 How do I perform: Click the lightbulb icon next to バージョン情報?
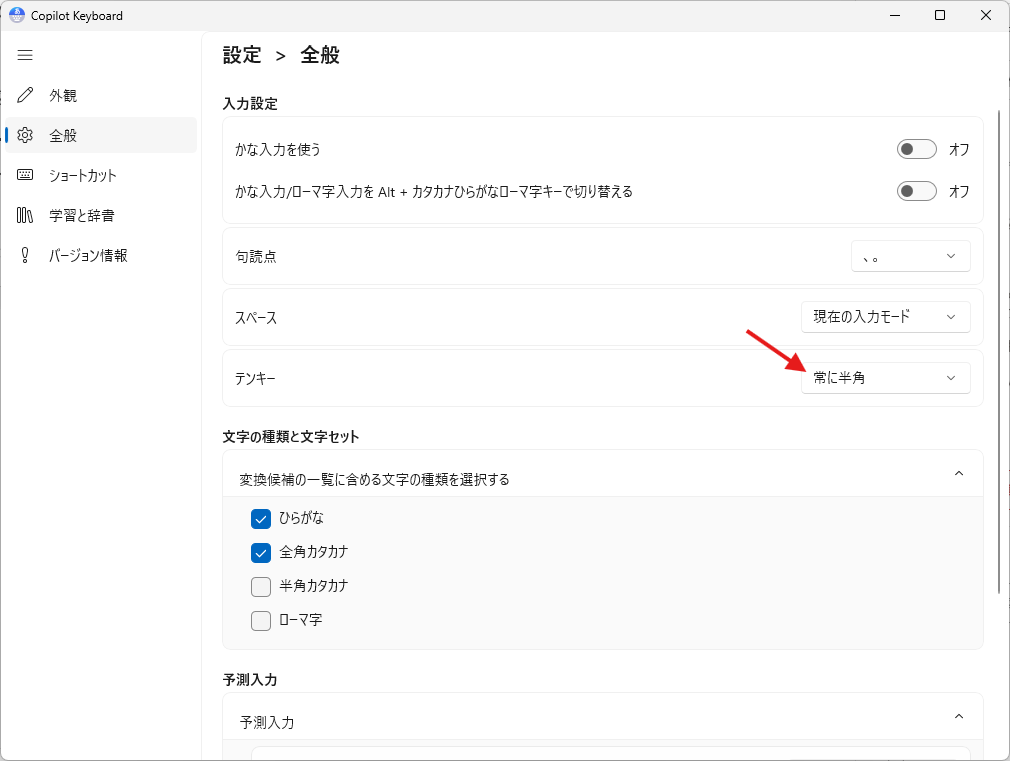(x=25, y=255)
